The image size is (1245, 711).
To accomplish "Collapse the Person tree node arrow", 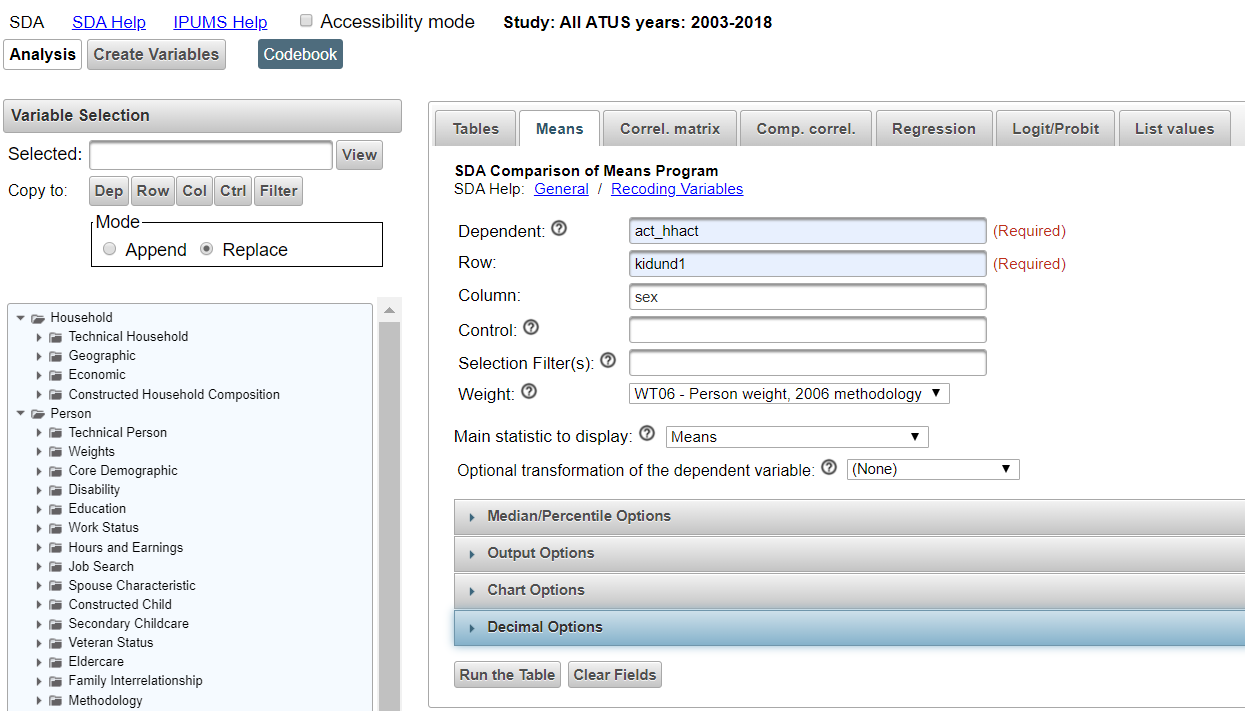I will (20, 414).
